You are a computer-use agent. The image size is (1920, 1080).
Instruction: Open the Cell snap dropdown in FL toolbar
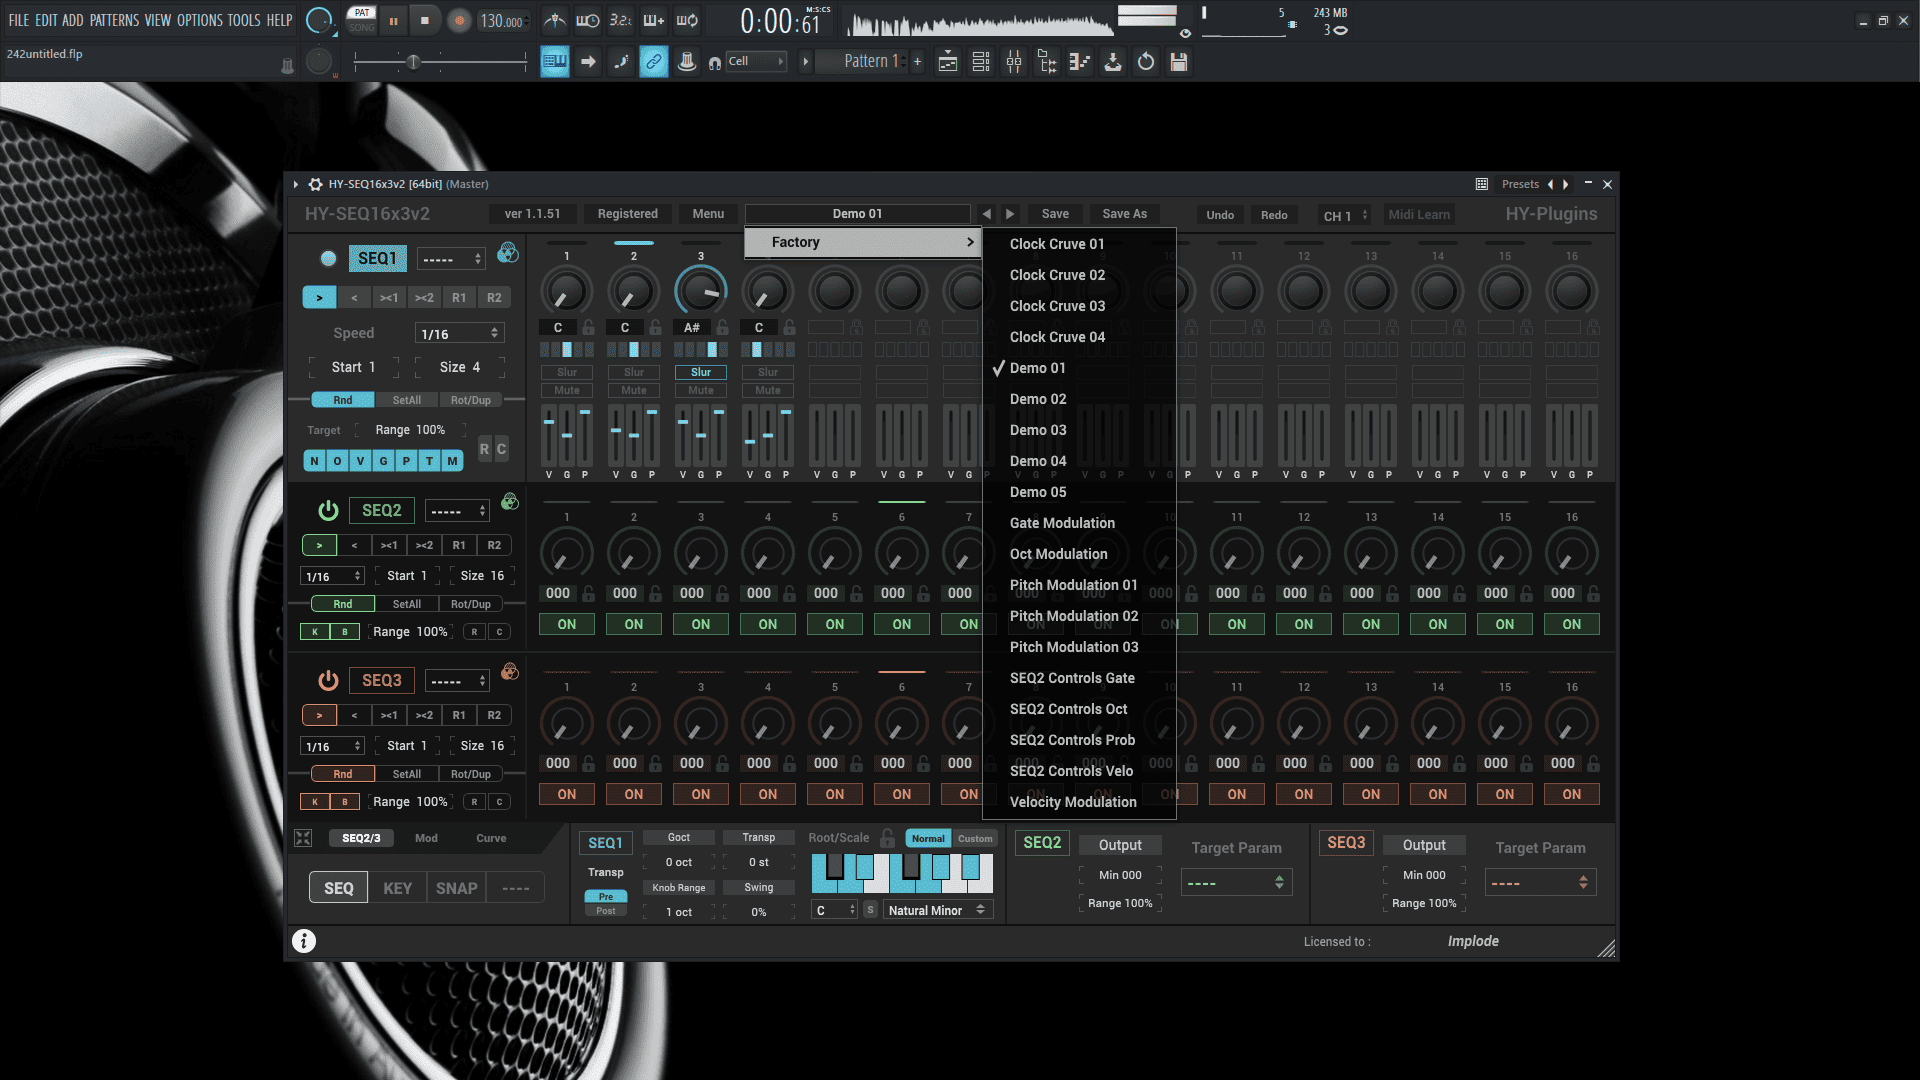pyautogui.click(x=755, y=61)
